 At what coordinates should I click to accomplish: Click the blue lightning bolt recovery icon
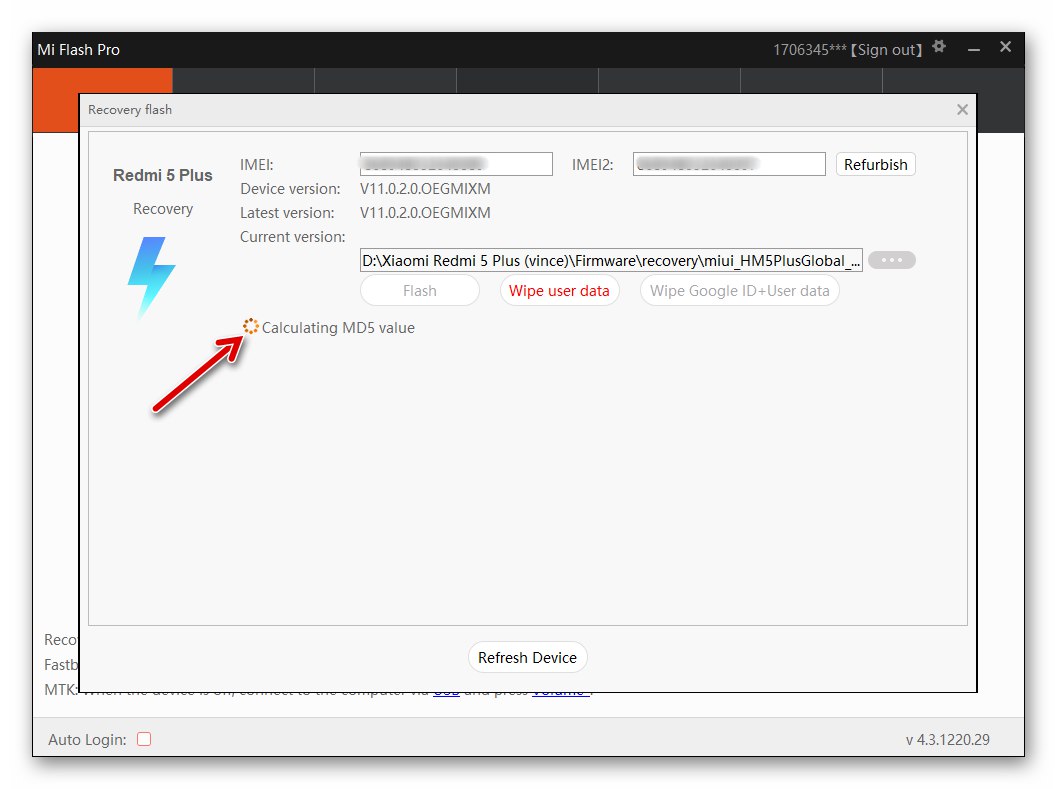[151, 277]
